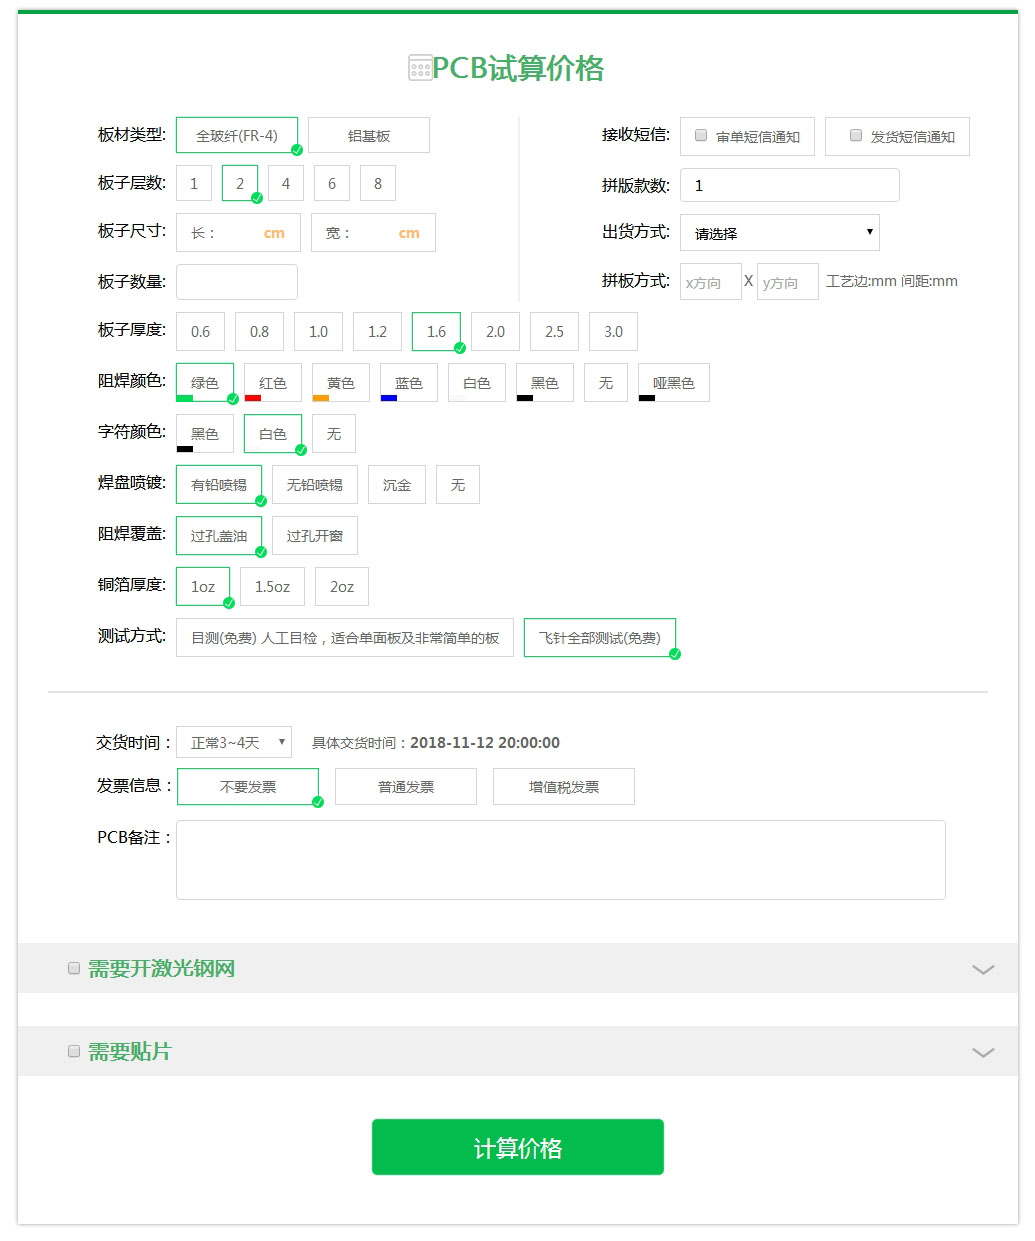The width and height of the screenshot is (1035, 1241).
Task: Select 沉金 pad finish
Action: (397, 484)
